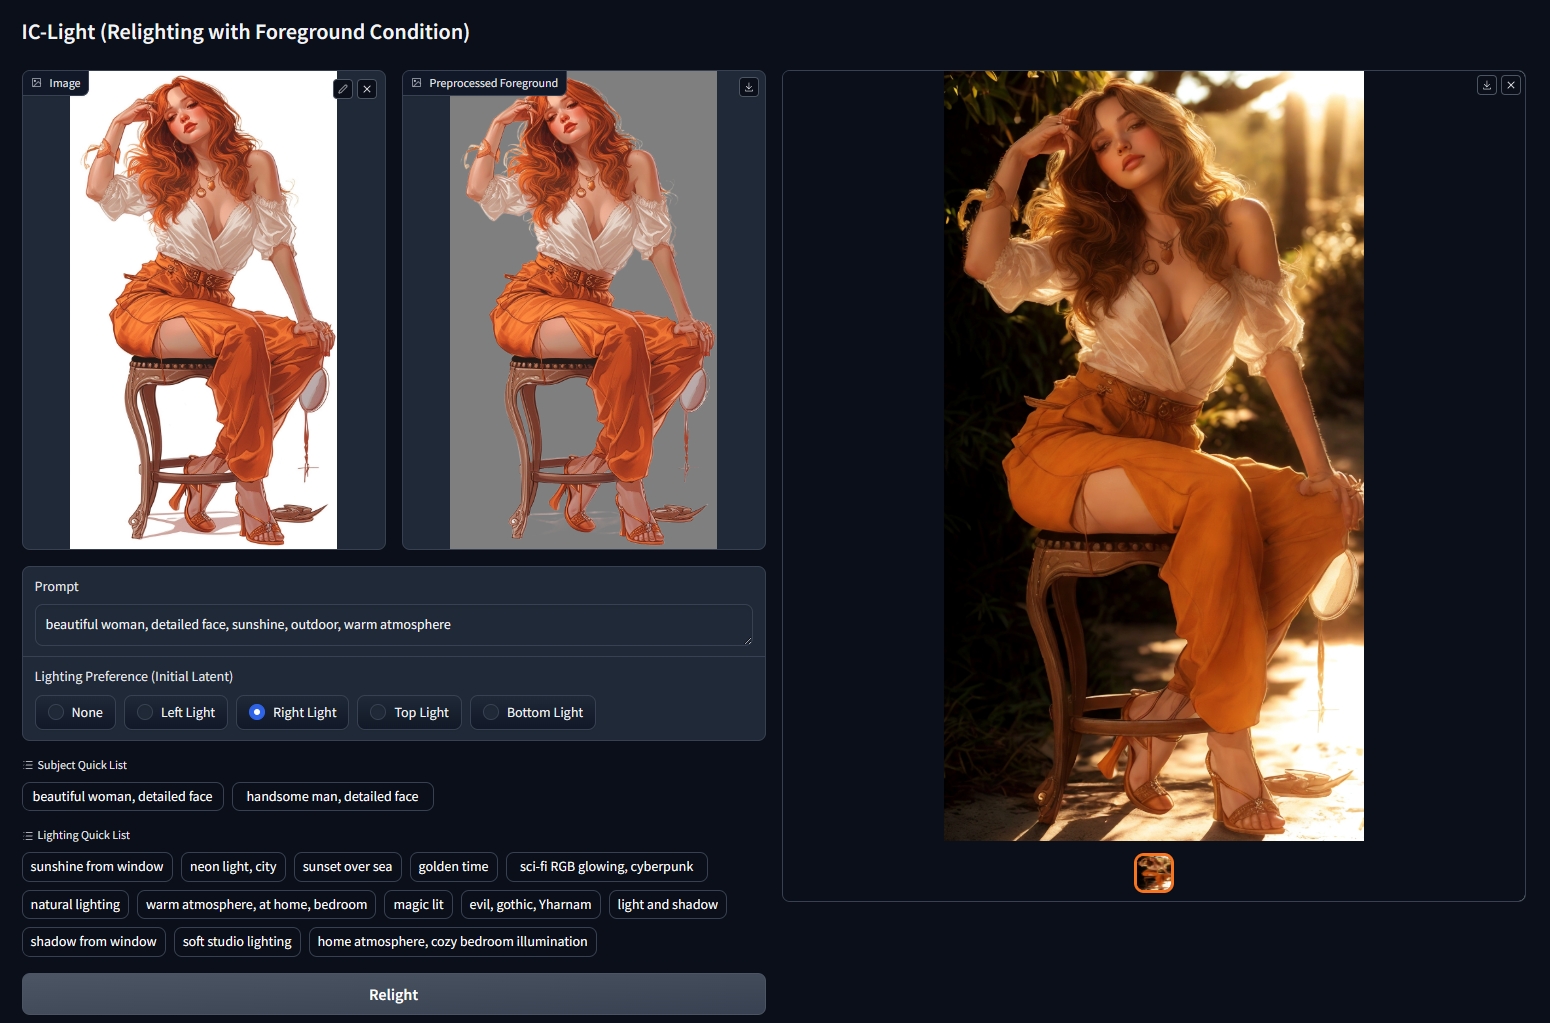Screen dimensions: 1550x1023
Task: Pick 'warm atmosphere, at home, bedroom' preset
Action: coord(256,904)
